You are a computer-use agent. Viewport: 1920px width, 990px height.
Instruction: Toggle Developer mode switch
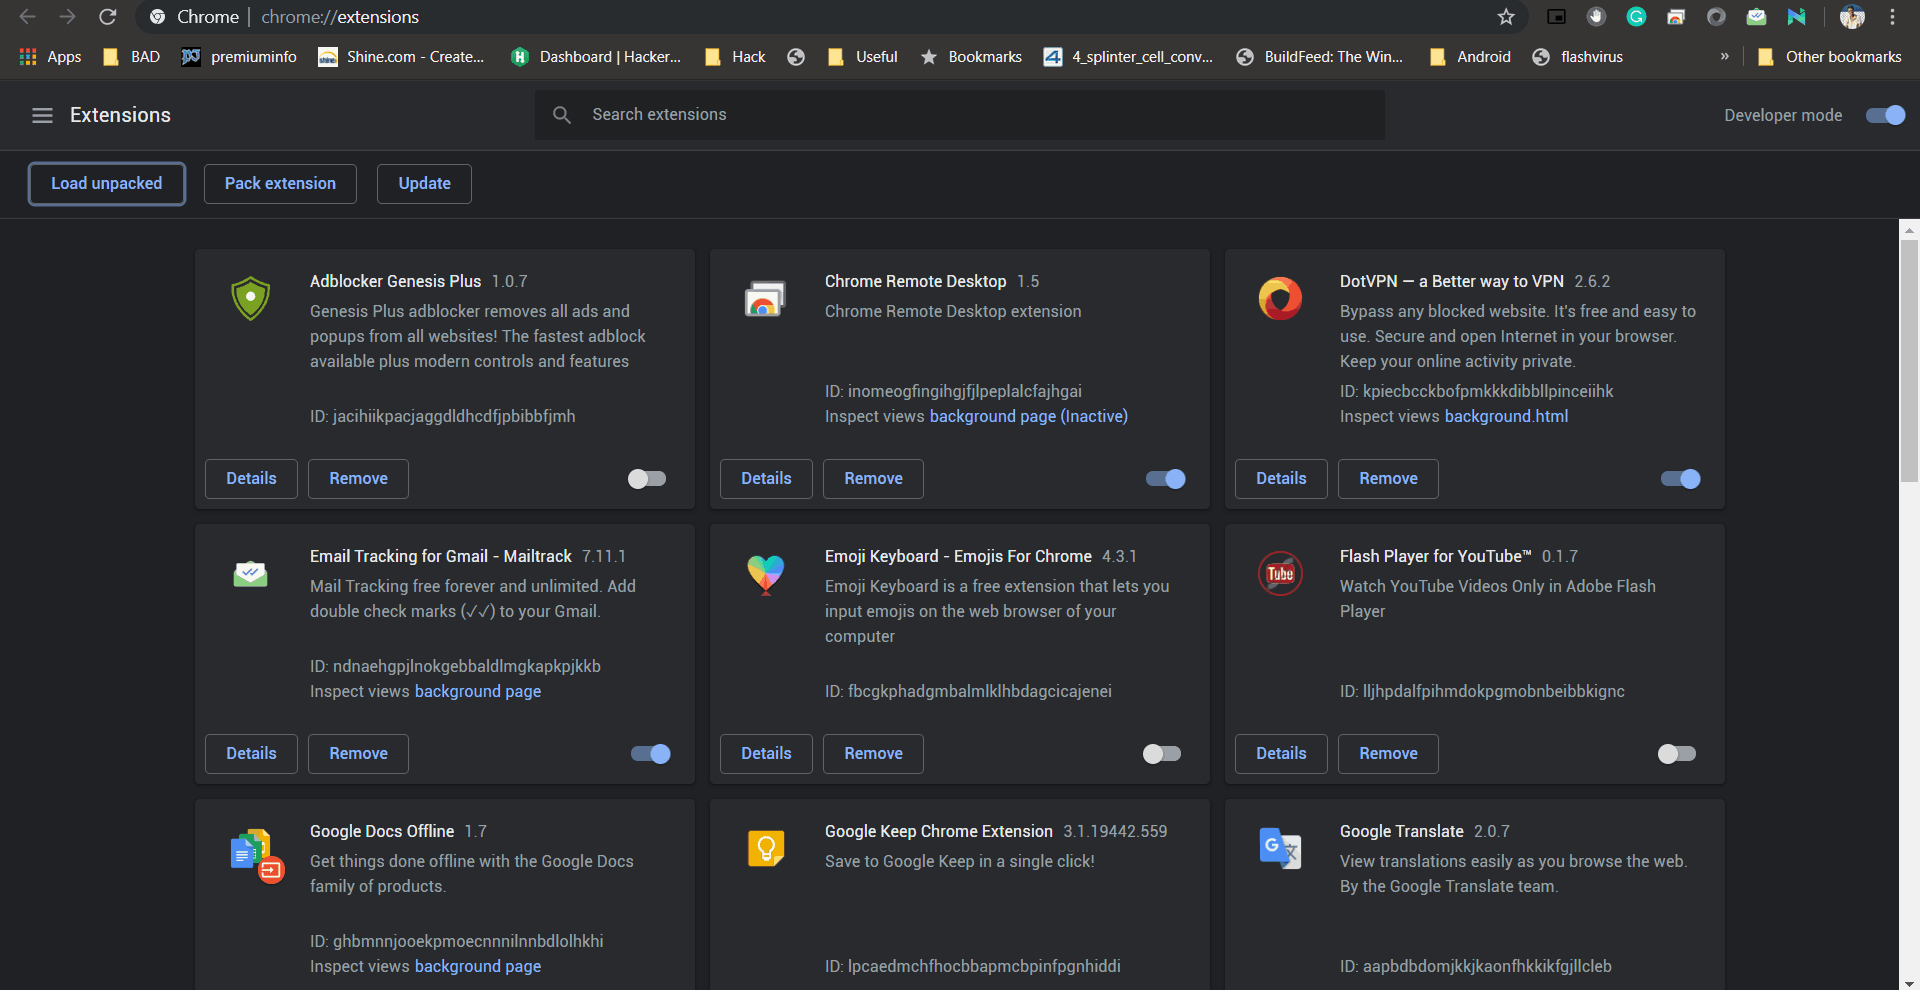click(1886, 115)
